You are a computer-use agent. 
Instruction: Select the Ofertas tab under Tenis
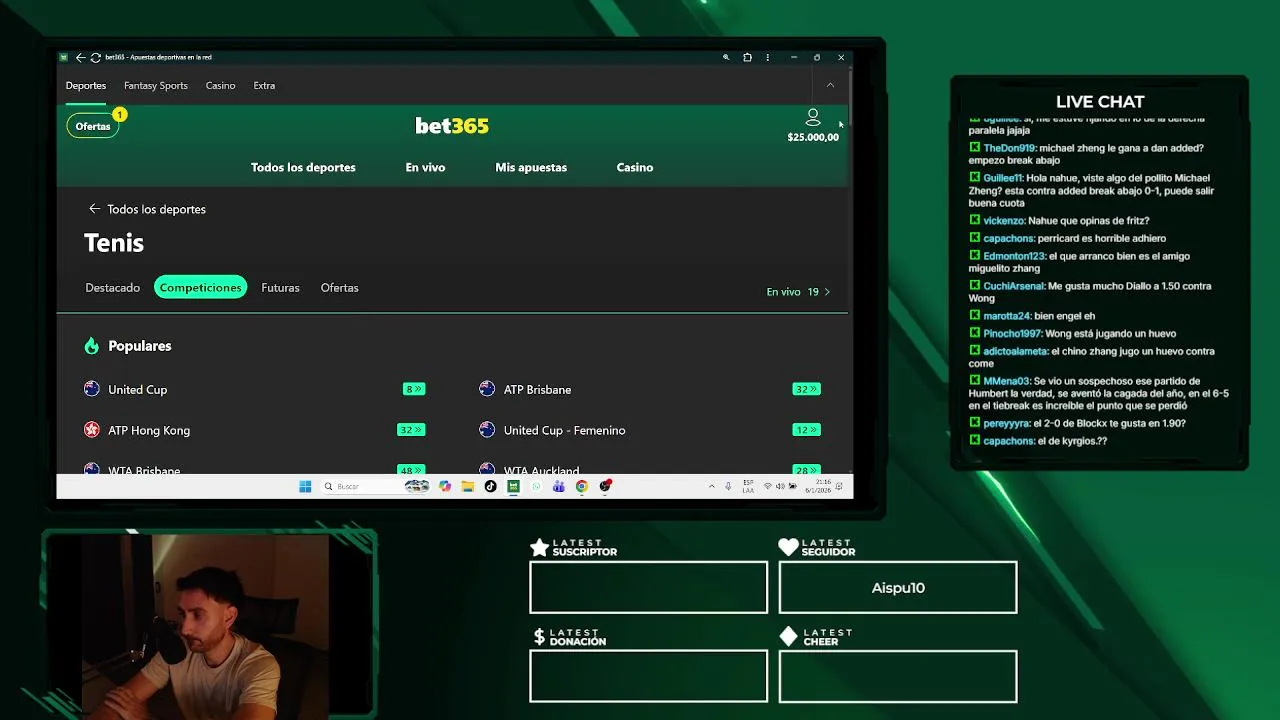[339, 288]
